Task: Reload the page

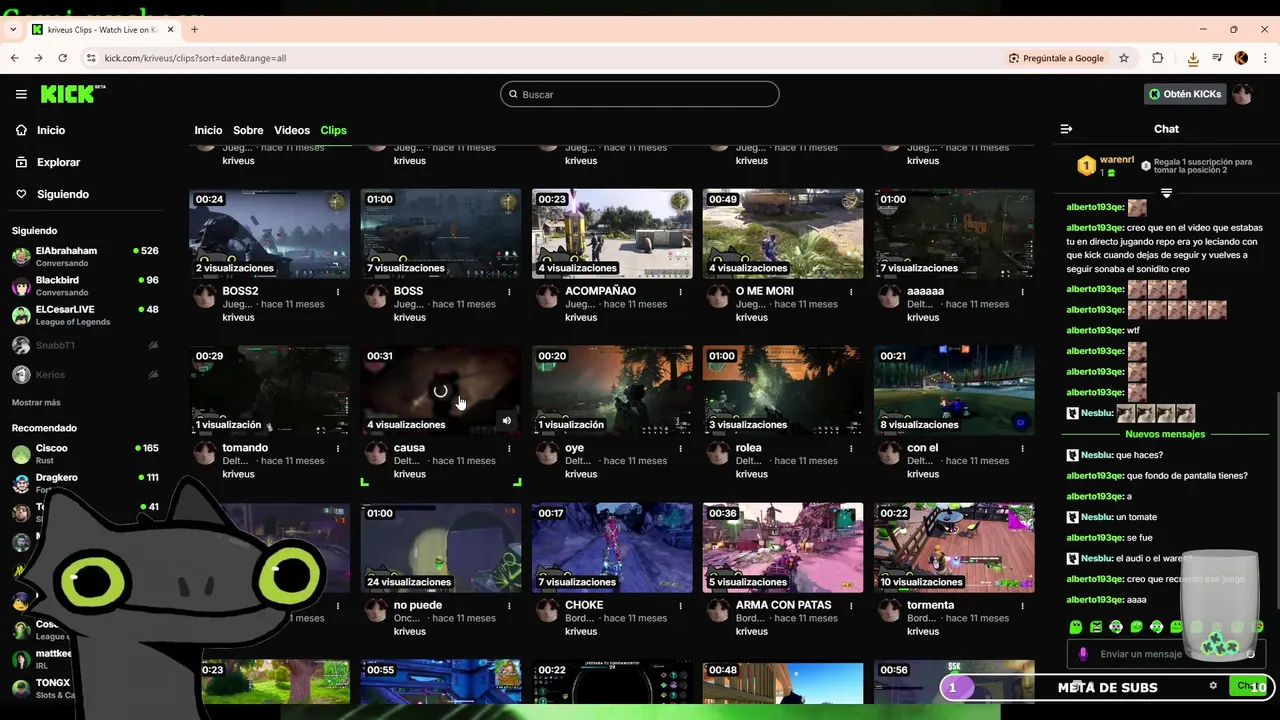Action: (x=63, y=58)
